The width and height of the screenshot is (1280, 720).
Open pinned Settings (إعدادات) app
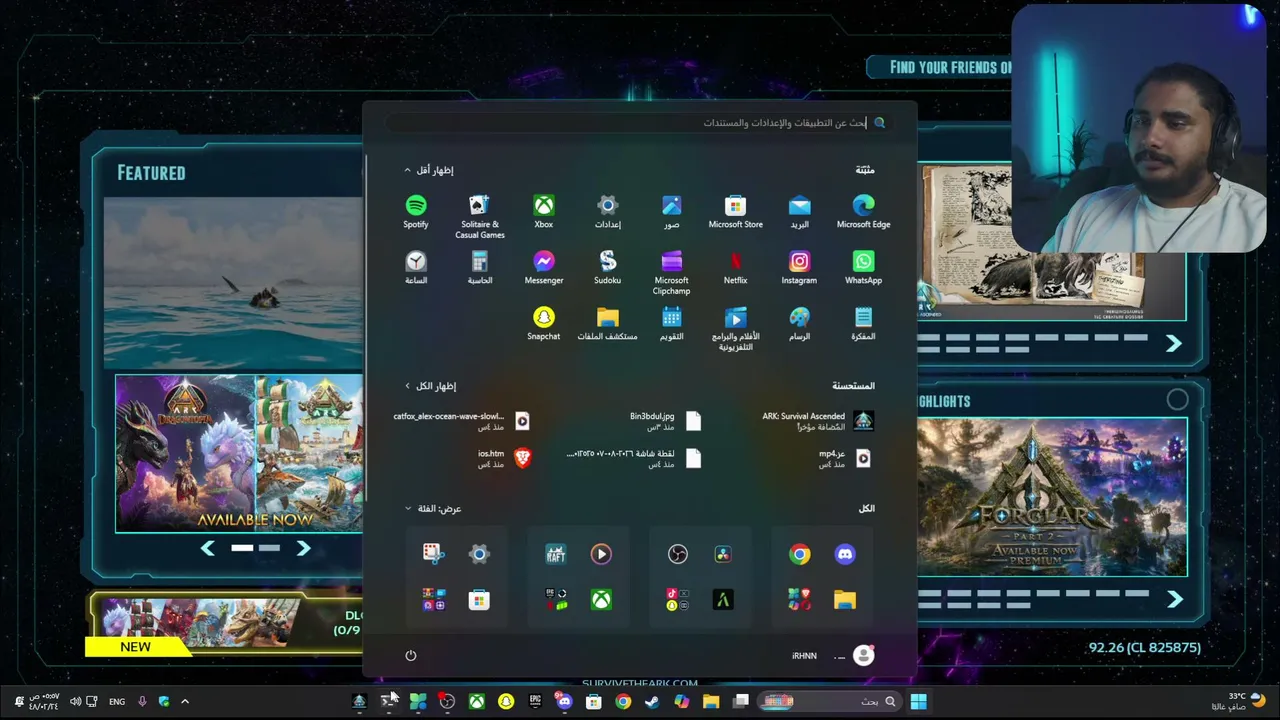click(x=607, y=212)
